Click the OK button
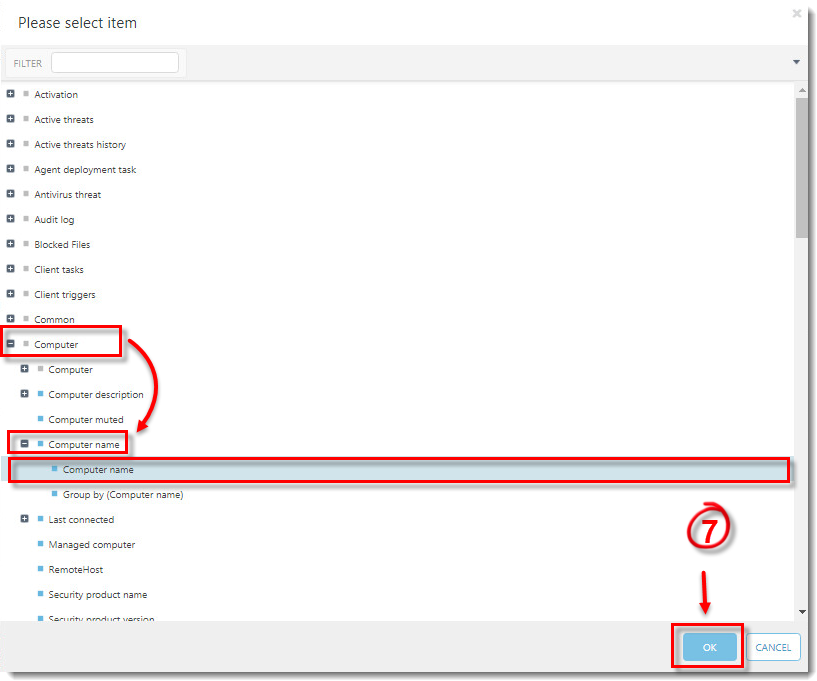This screenshot has height=681, width=817. (710, 647)
